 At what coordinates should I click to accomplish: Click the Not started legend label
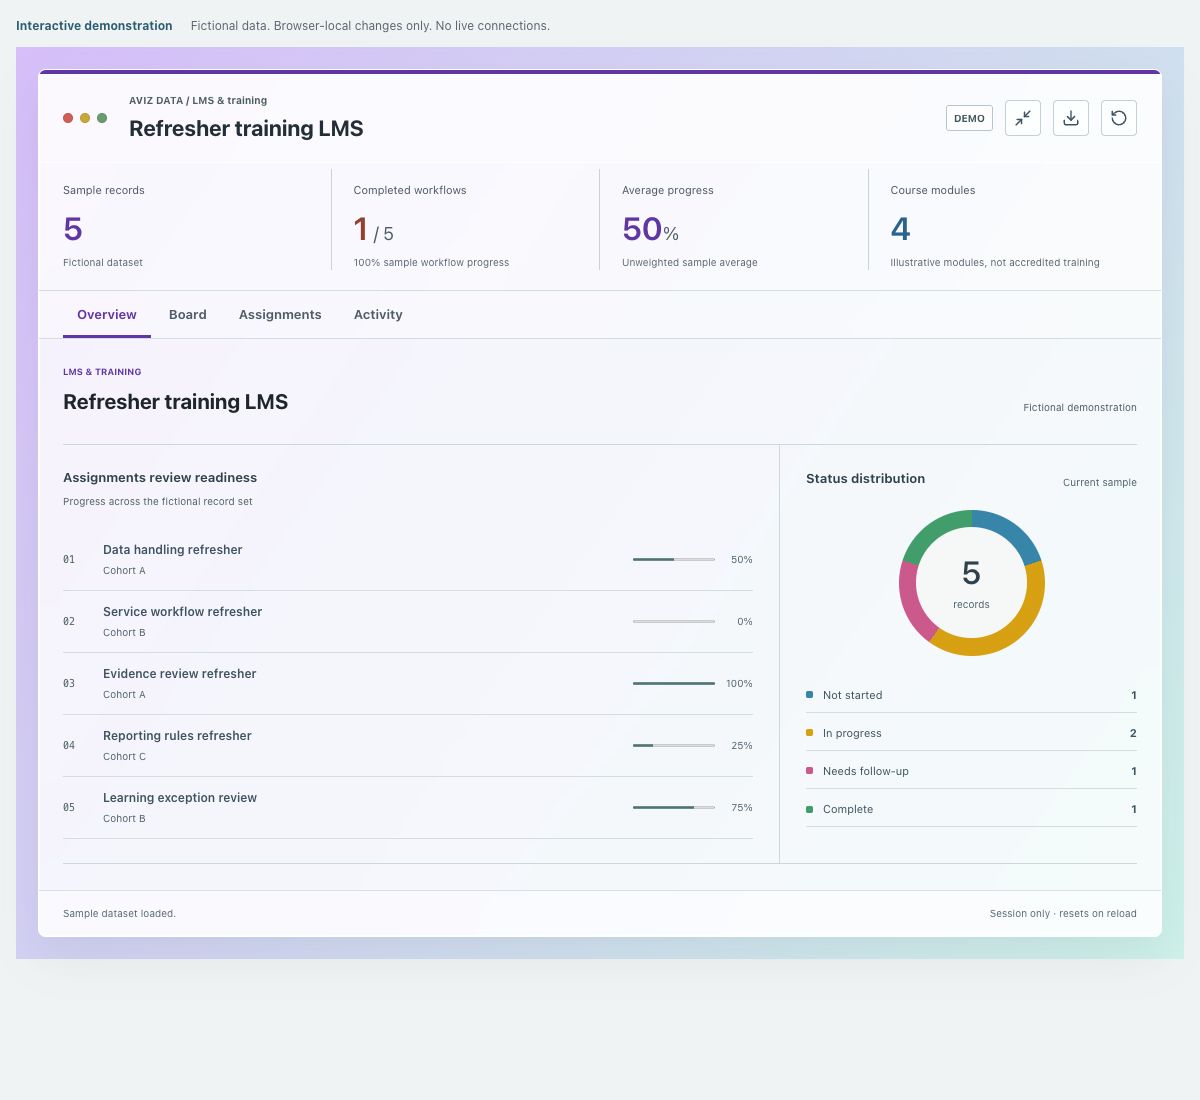(852, 695)
